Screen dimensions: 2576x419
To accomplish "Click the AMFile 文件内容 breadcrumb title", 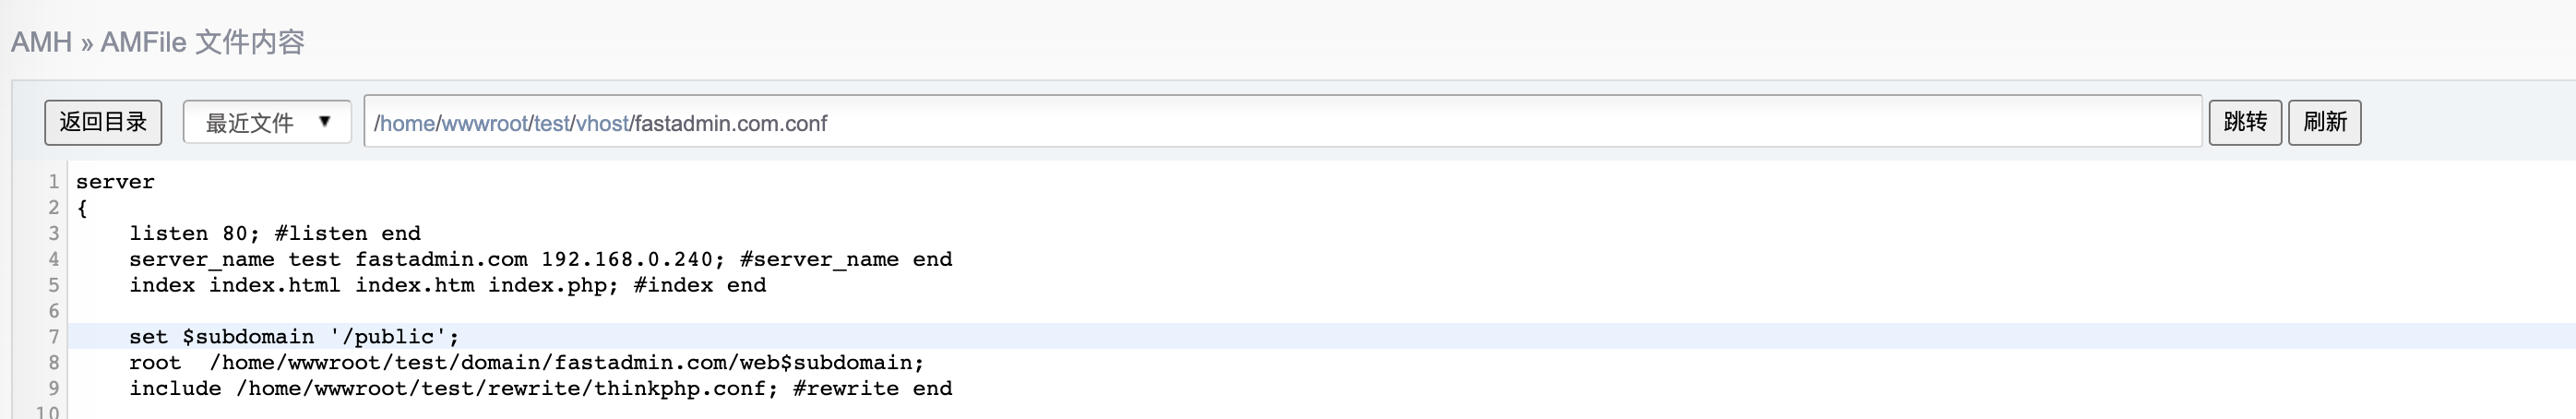I will coord(202,42).
